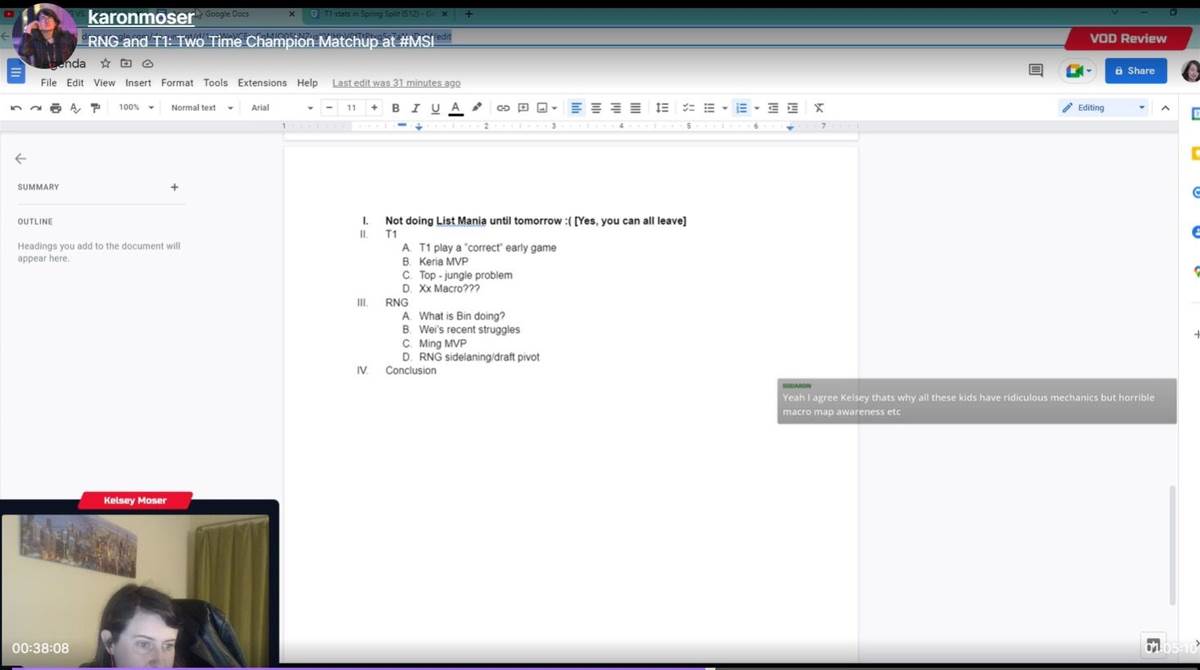Image resolution: width=1200 pixels, height=670 pixels.
Task: Decrease font size with minus button
Action: click(x=329, y=108)
